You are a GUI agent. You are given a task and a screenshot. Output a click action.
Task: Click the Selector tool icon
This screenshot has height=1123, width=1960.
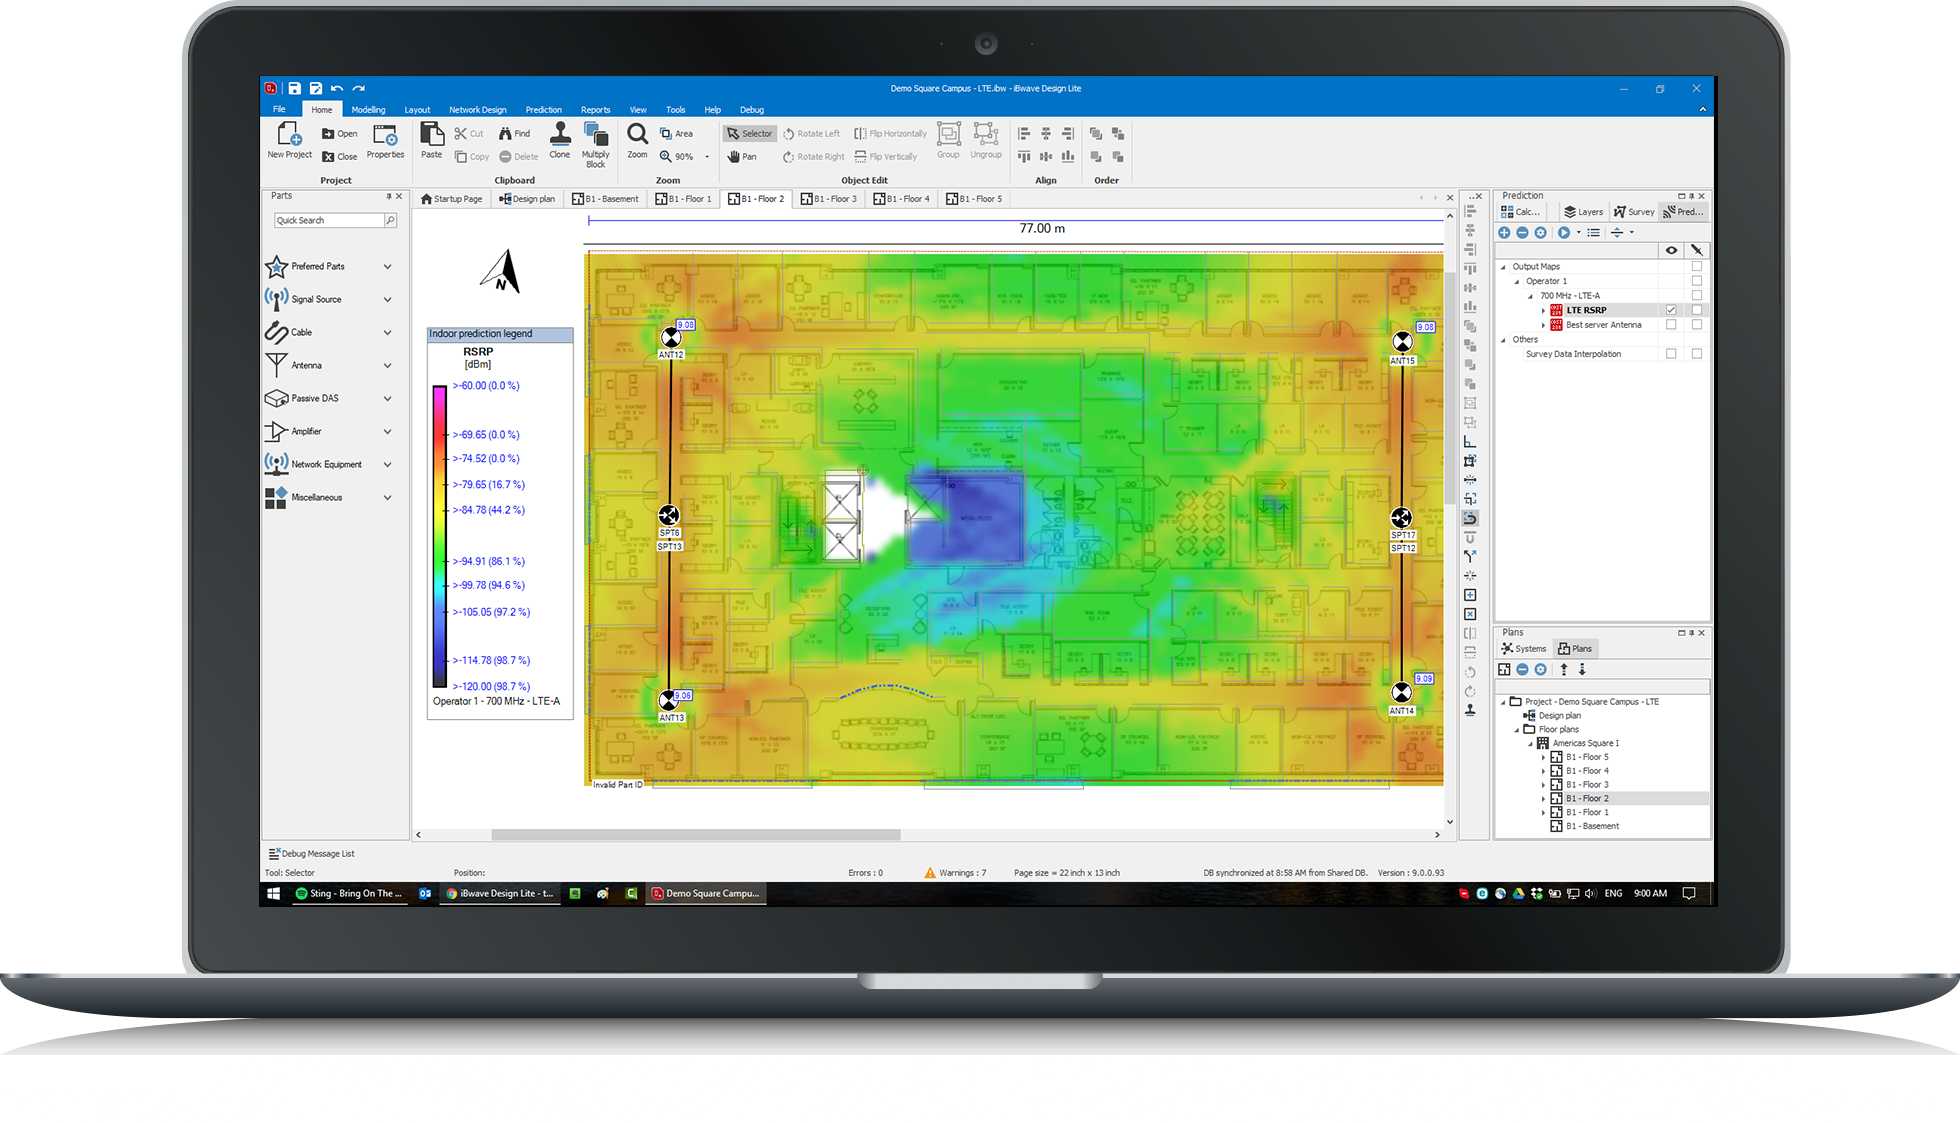pyautogui.click(x=749, y=133)
